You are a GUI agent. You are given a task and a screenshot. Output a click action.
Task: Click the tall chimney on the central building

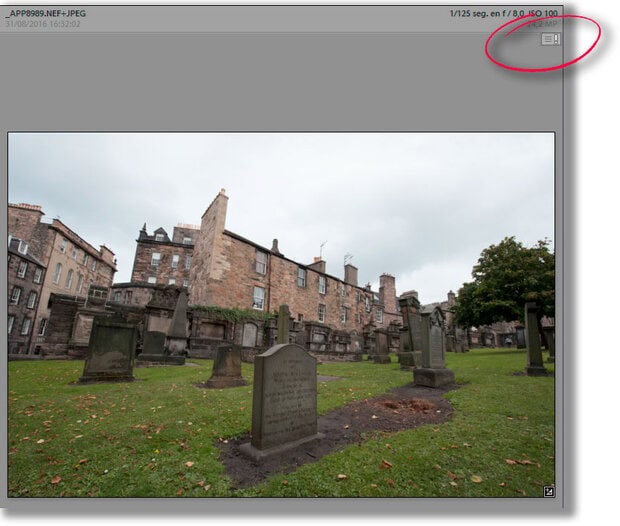(213, 212)
